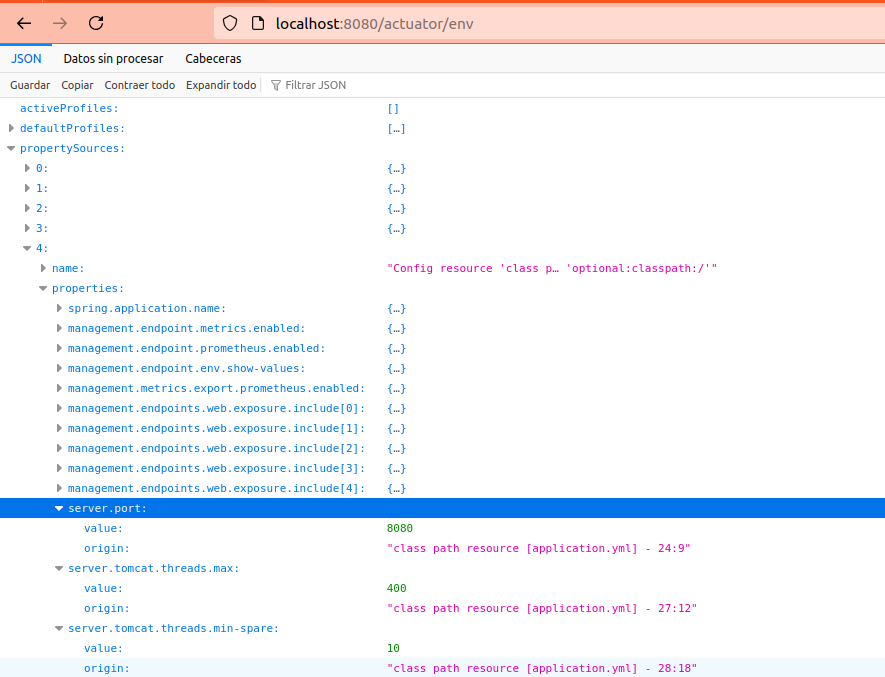885x677 pixels.
Task: Collapse the server.port node
Action: 59,508
